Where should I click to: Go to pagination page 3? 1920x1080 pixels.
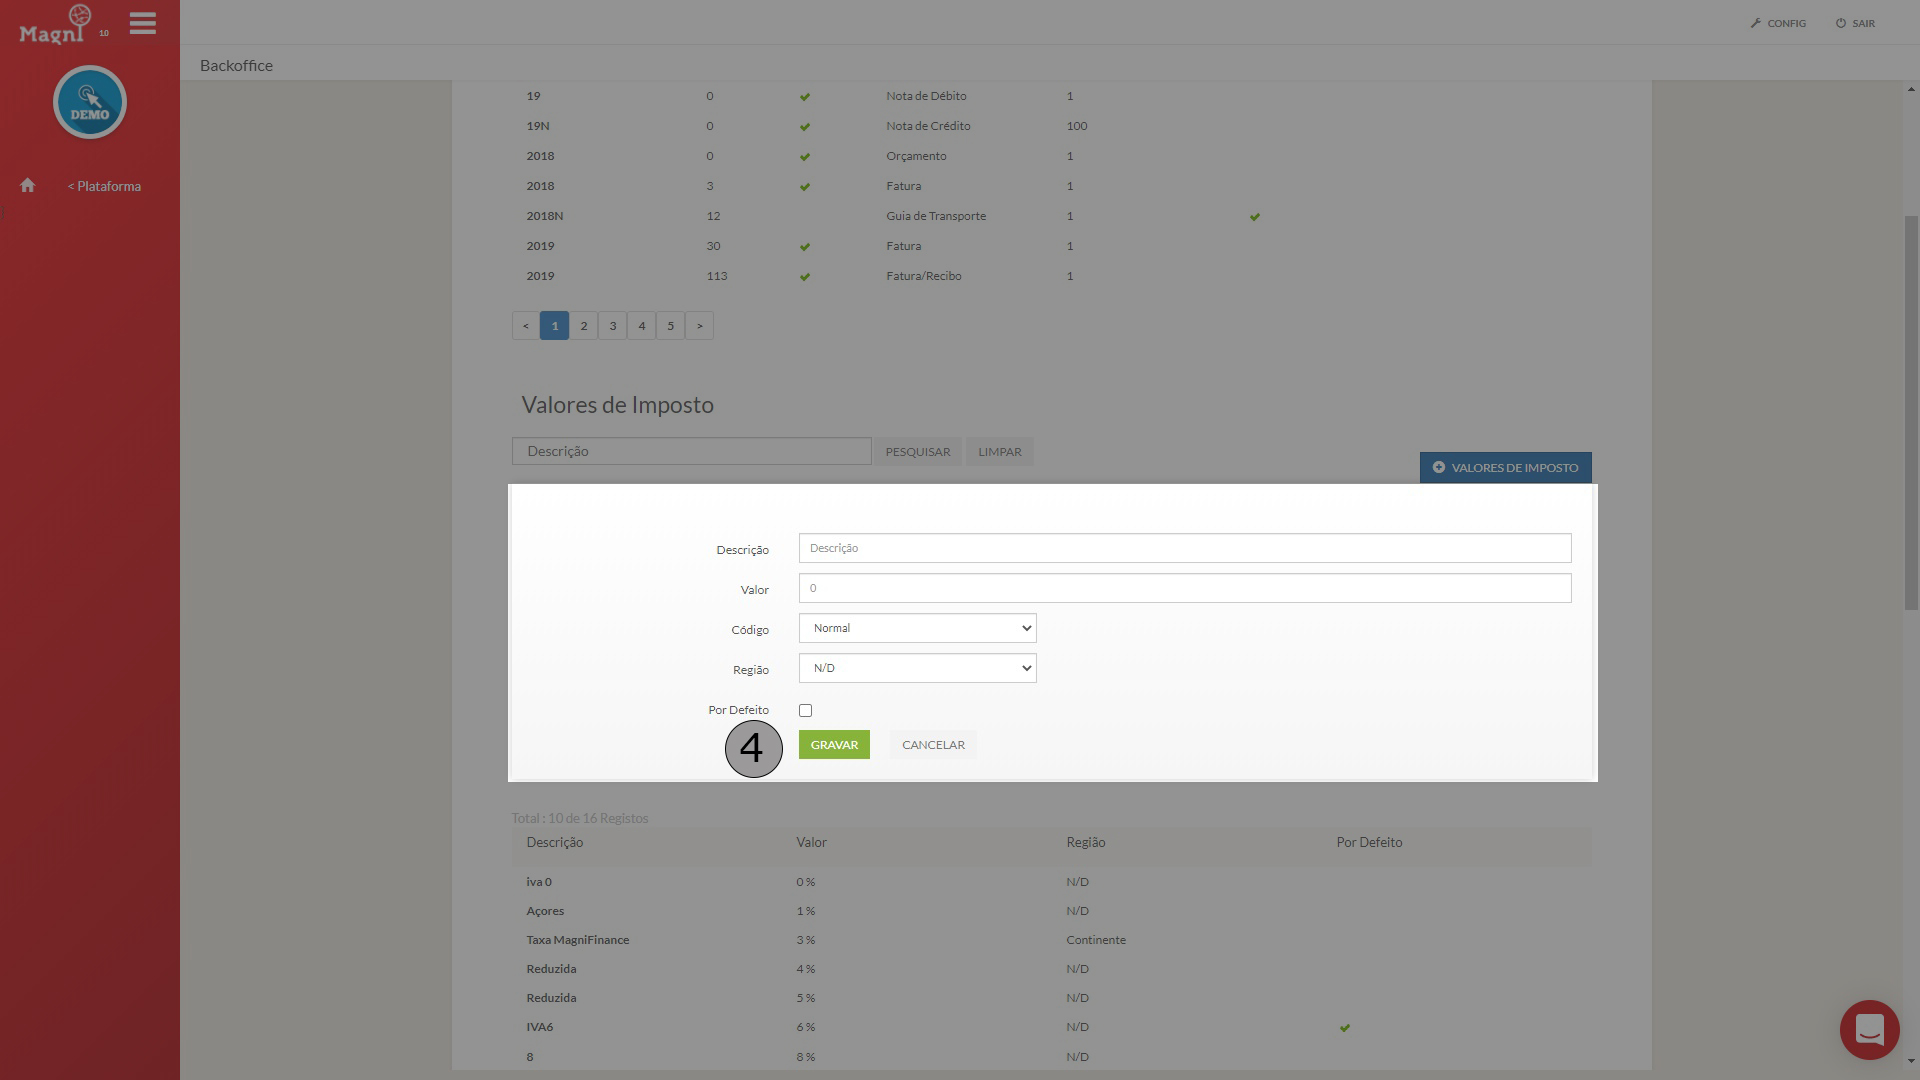pyautogui.click(x=612, y=326)
